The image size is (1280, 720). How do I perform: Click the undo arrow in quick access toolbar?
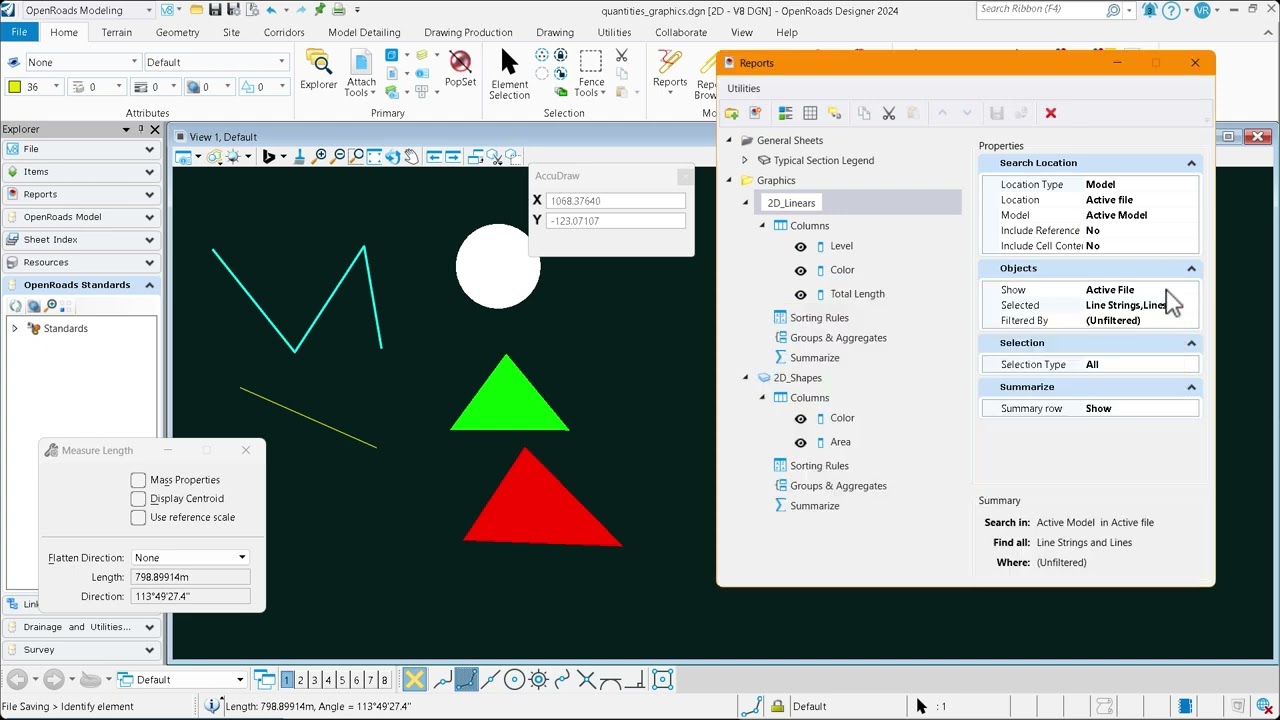pyautogui.click(x=271, y=10)
